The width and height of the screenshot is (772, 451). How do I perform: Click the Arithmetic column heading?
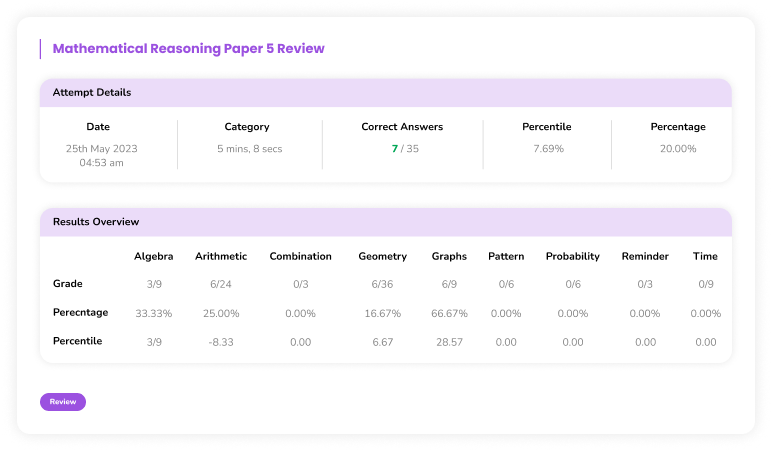221,257
